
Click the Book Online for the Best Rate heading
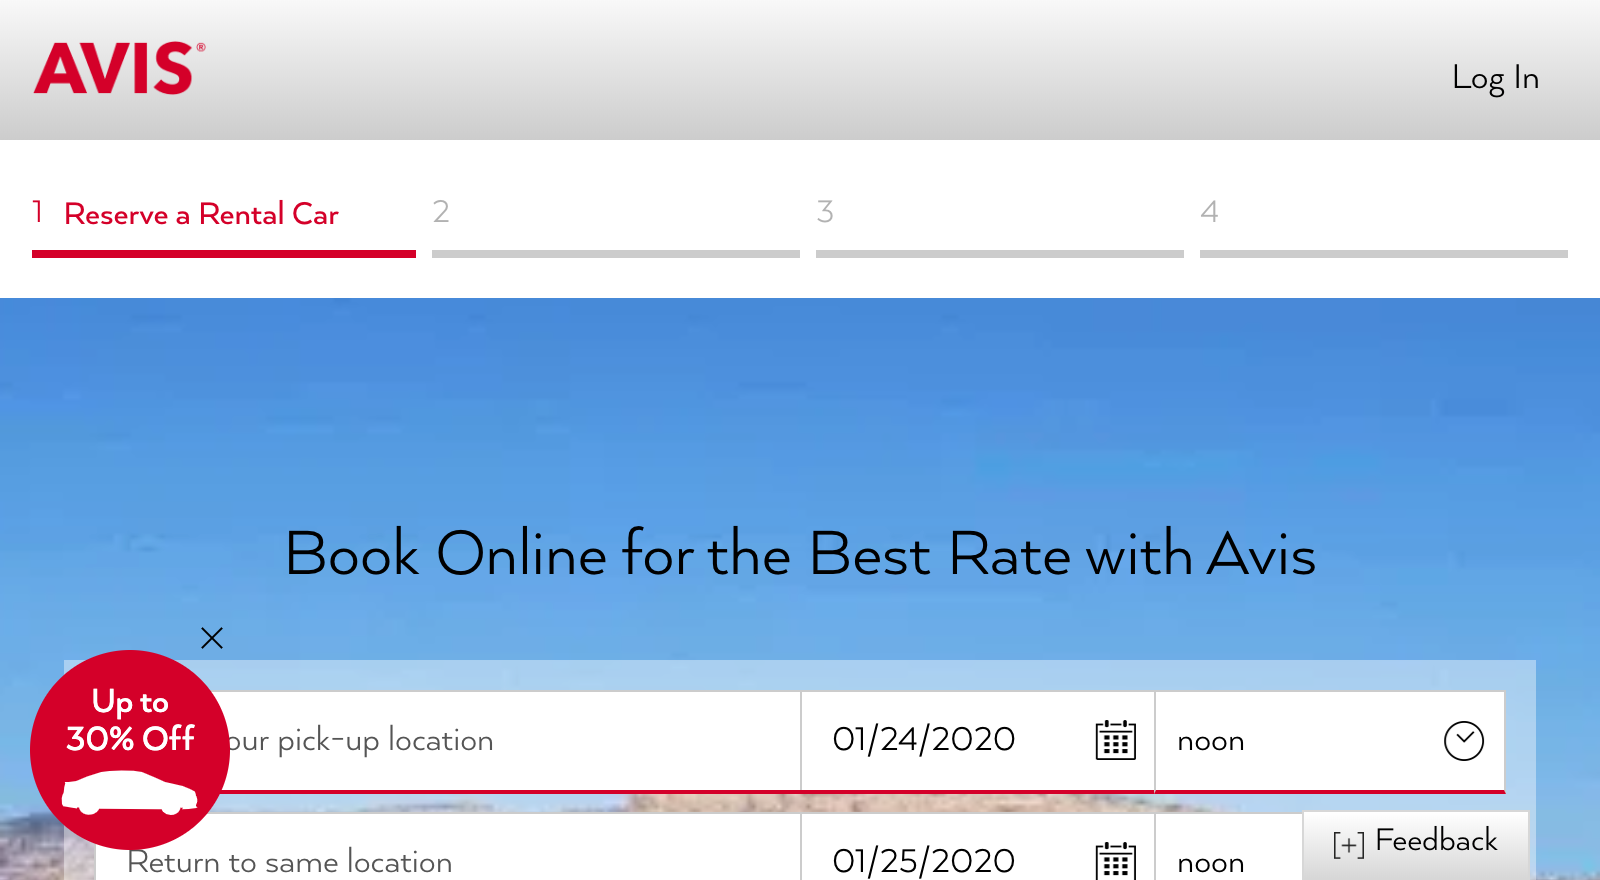(800, 554)
